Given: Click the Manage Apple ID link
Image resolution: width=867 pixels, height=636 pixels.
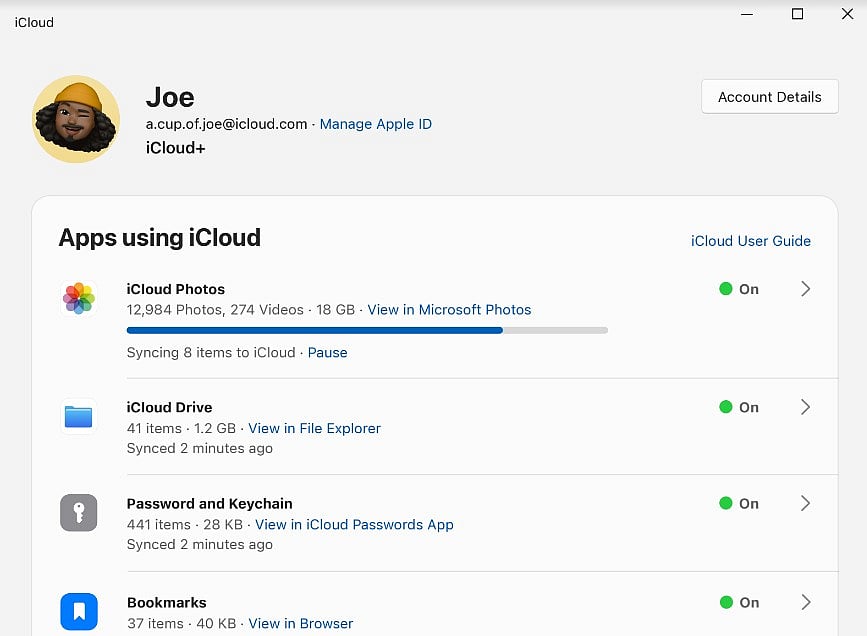Looking at the screenshot, I should [375, 124].
